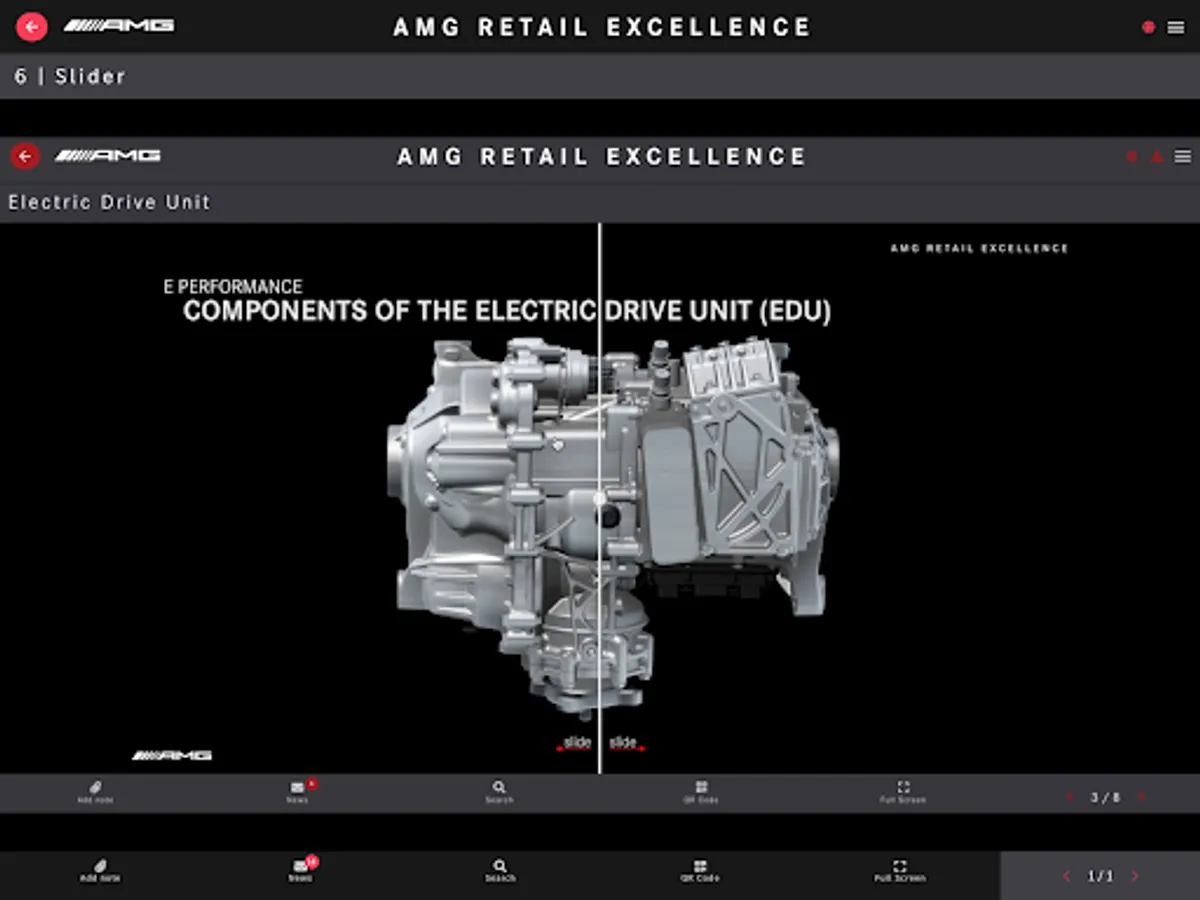Add note in inner slide toolbar
Image resolution: width=1200 pixels, height=900 pixels.
[x=96, y=793]
